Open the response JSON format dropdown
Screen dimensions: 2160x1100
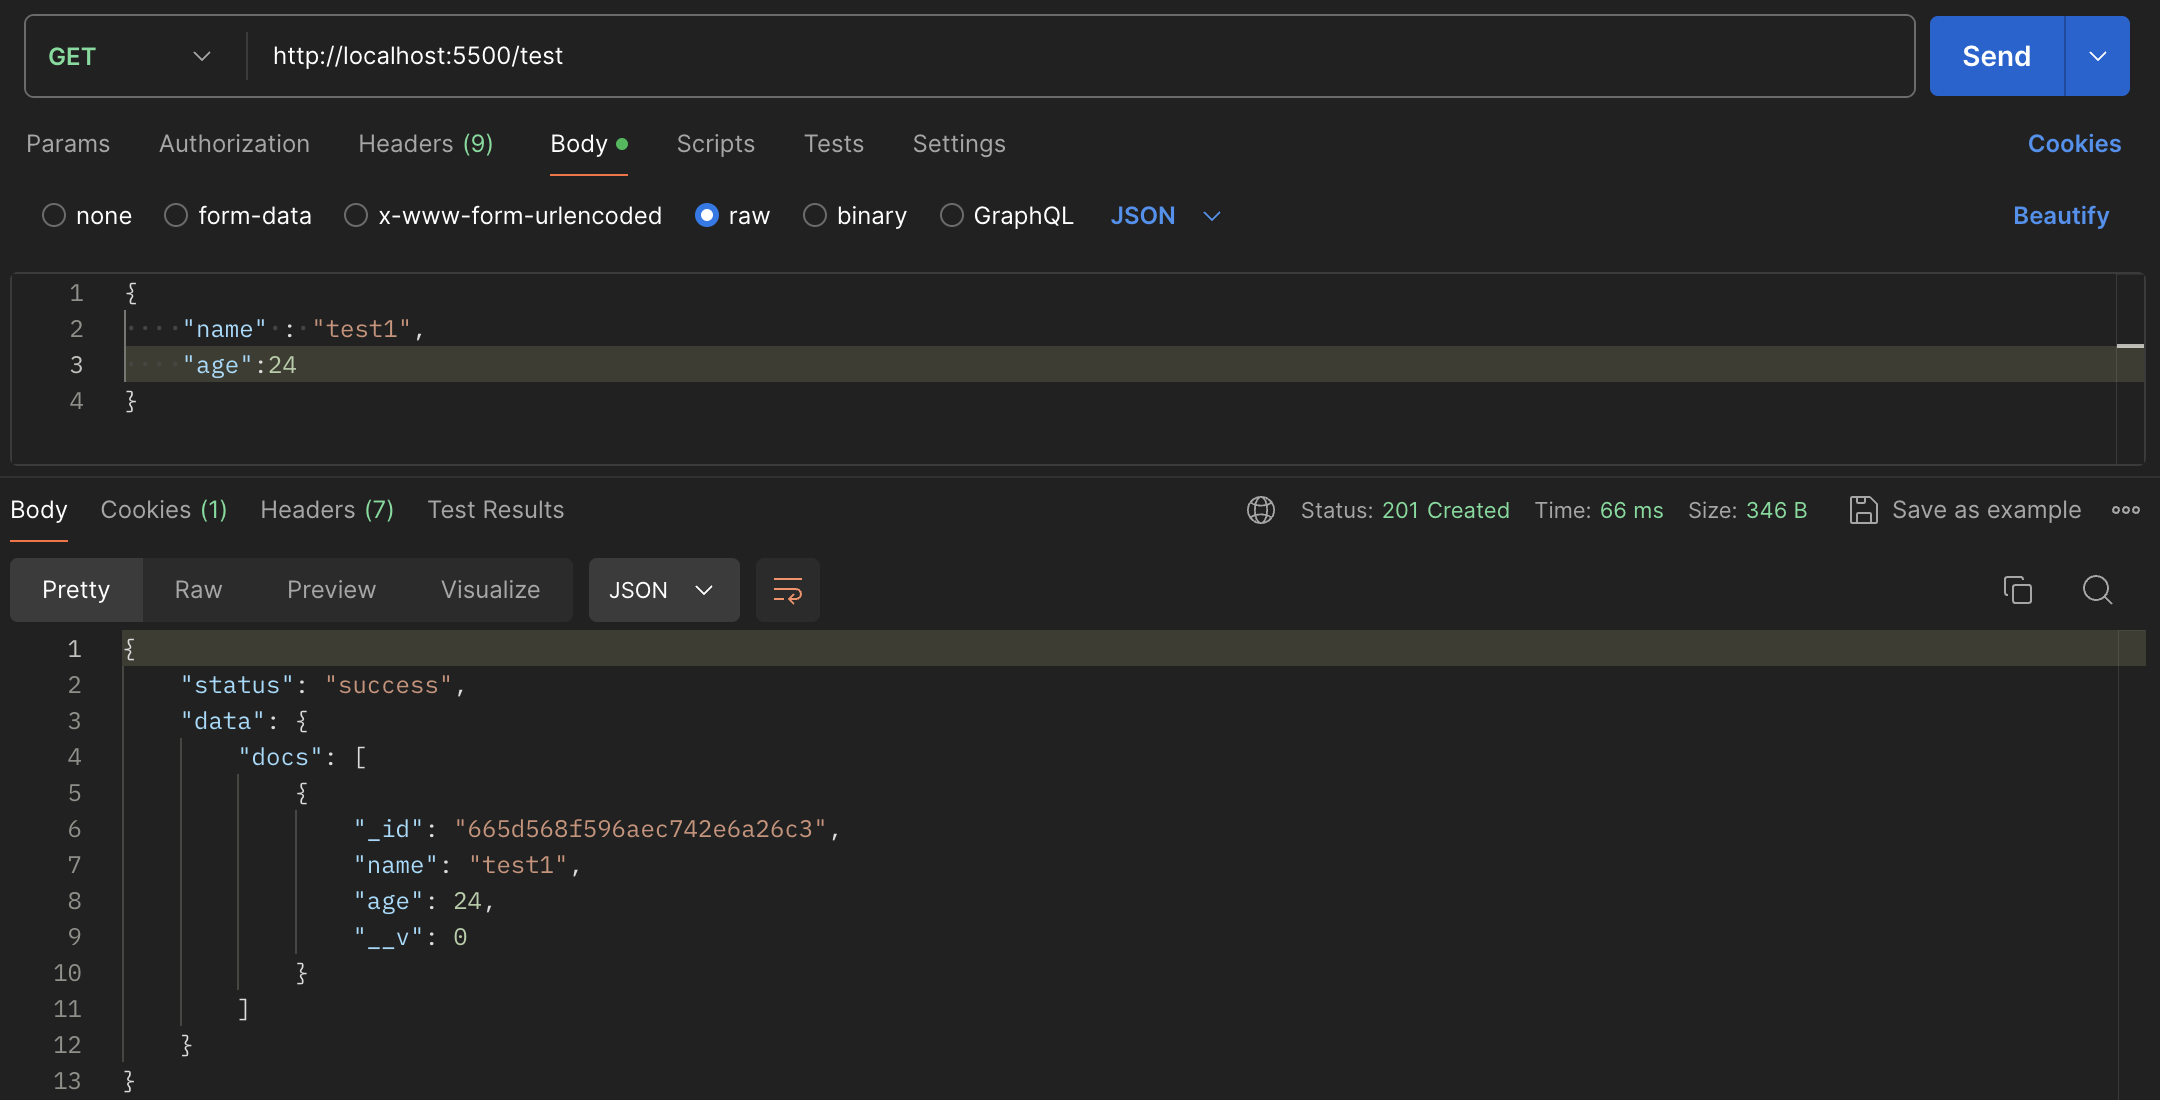tap(663, 590)
